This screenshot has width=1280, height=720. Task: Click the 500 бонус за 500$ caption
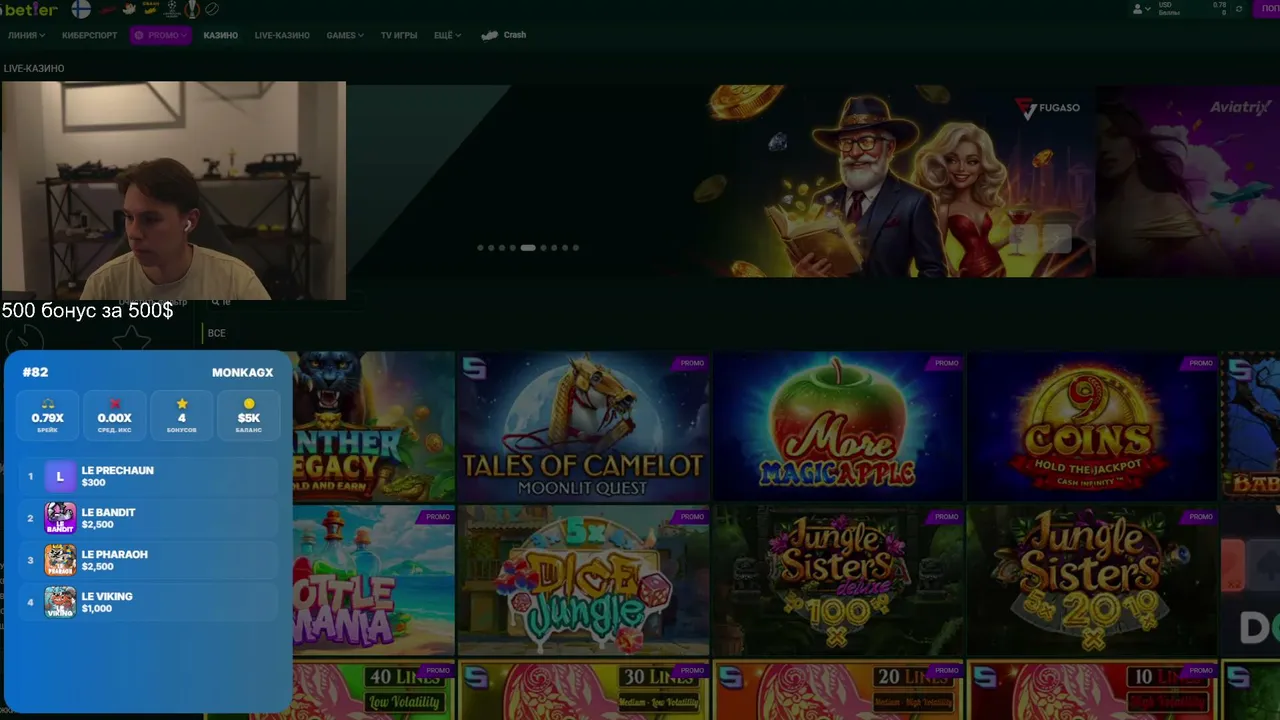click(x=87, y=311)
